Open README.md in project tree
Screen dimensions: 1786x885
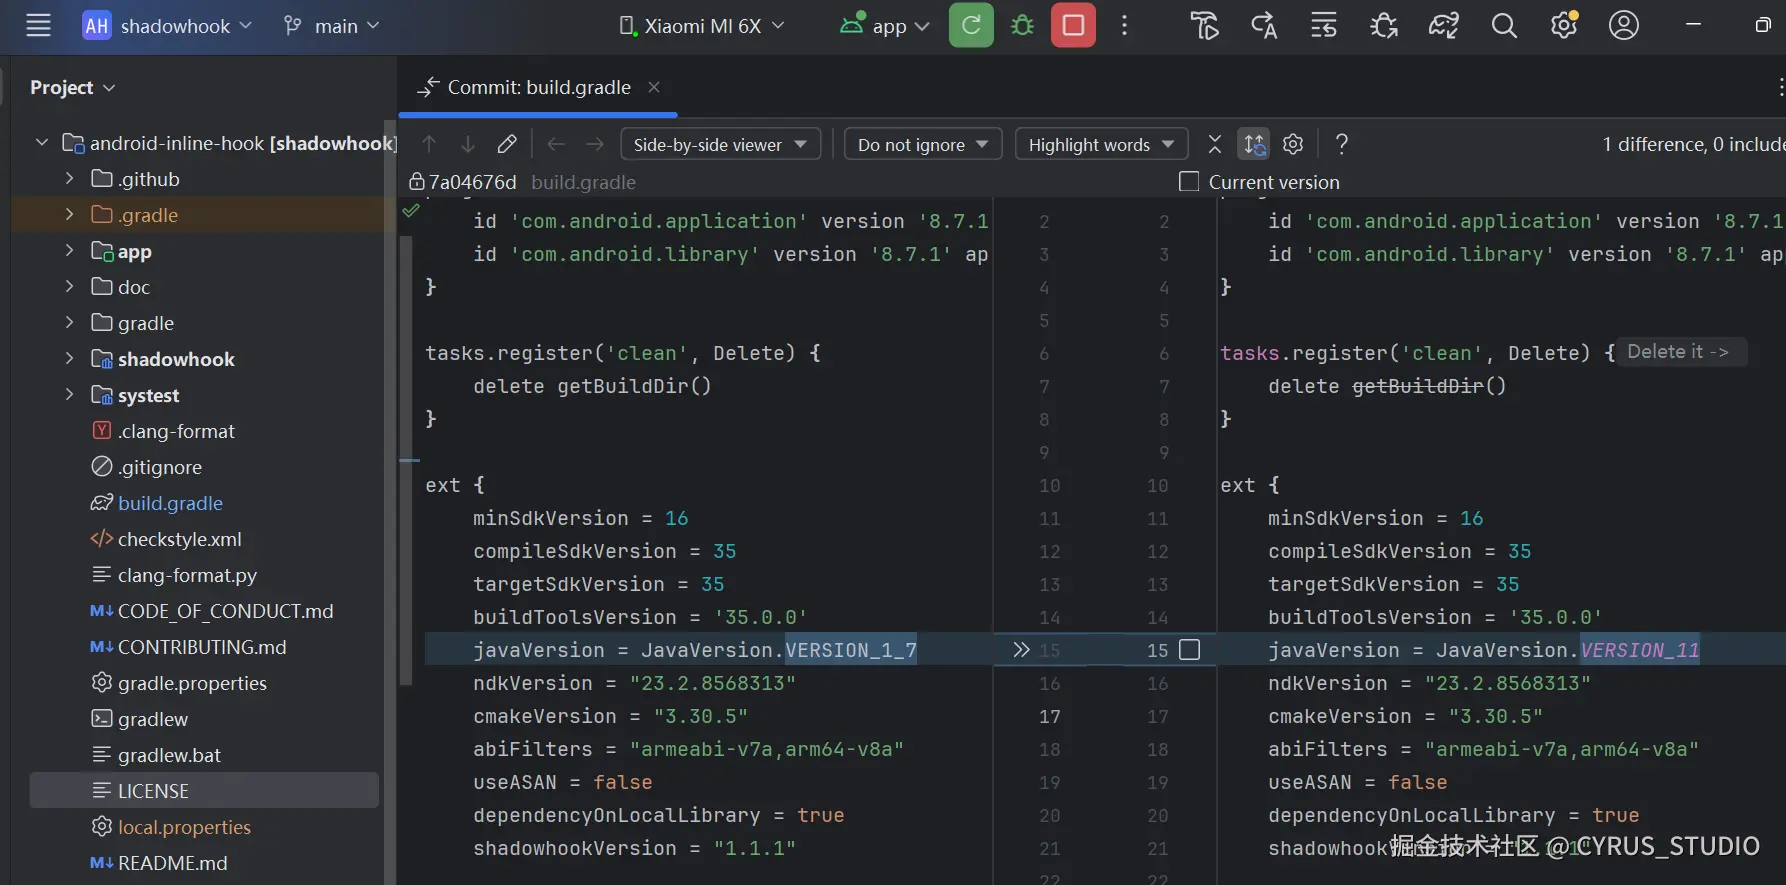(x=172, y=863)
